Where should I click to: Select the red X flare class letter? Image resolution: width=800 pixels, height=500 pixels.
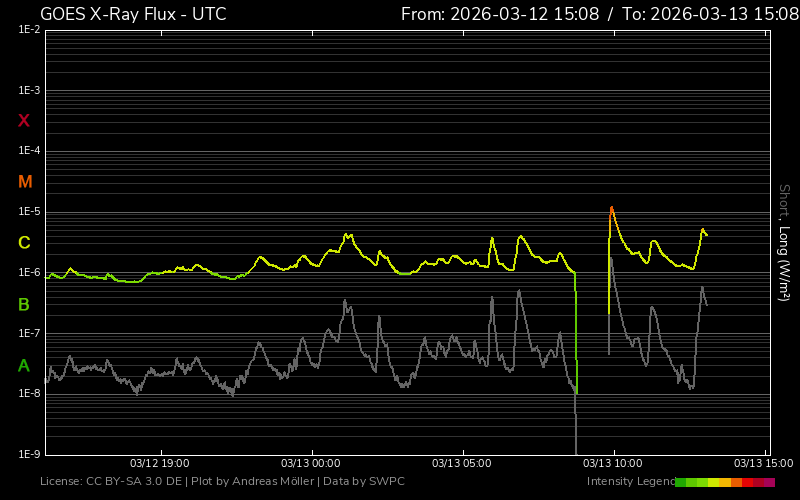point(23,121)
